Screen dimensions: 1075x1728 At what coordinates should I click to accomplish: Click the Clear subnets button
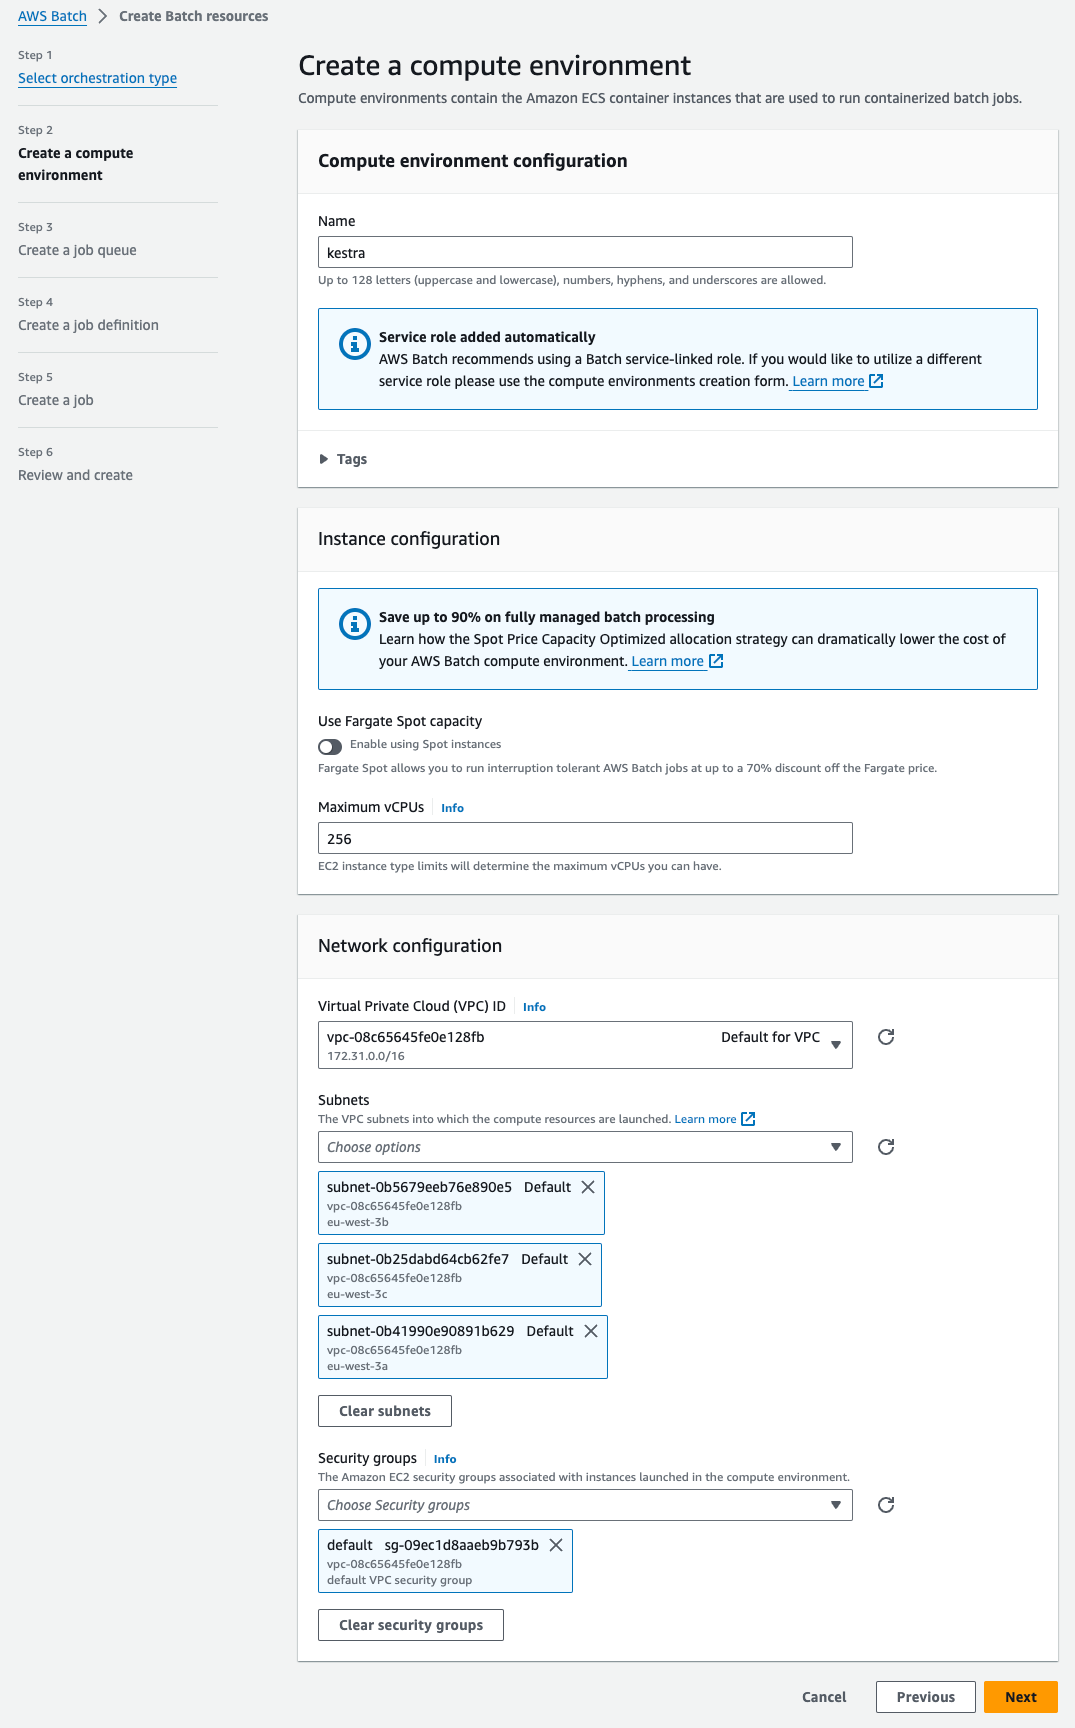(384, 1411)
